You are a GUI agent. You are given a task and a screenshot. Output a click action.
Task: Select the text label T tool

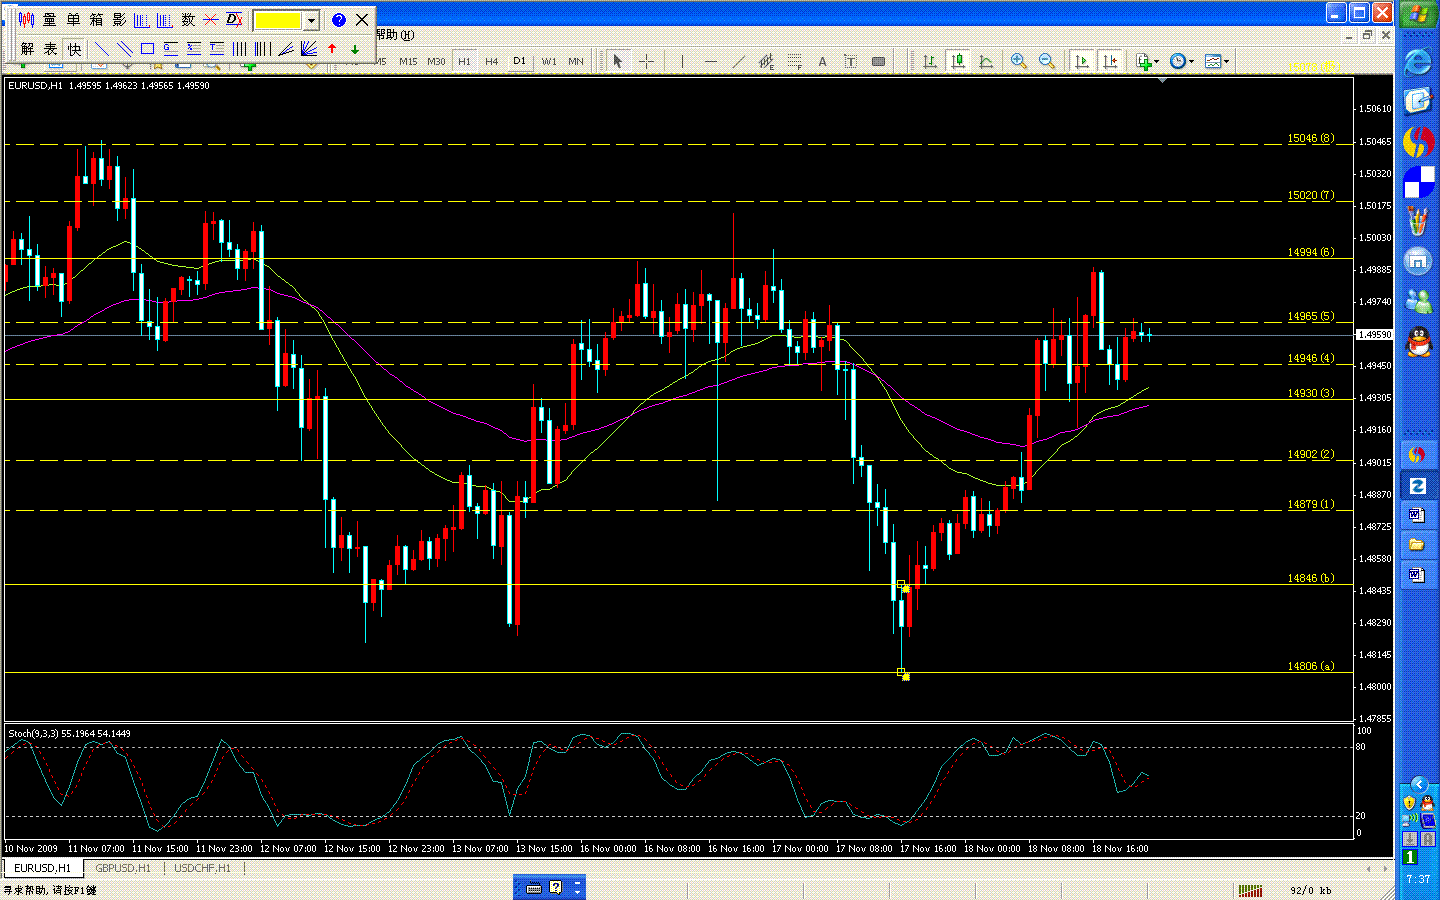coord(851,62)
